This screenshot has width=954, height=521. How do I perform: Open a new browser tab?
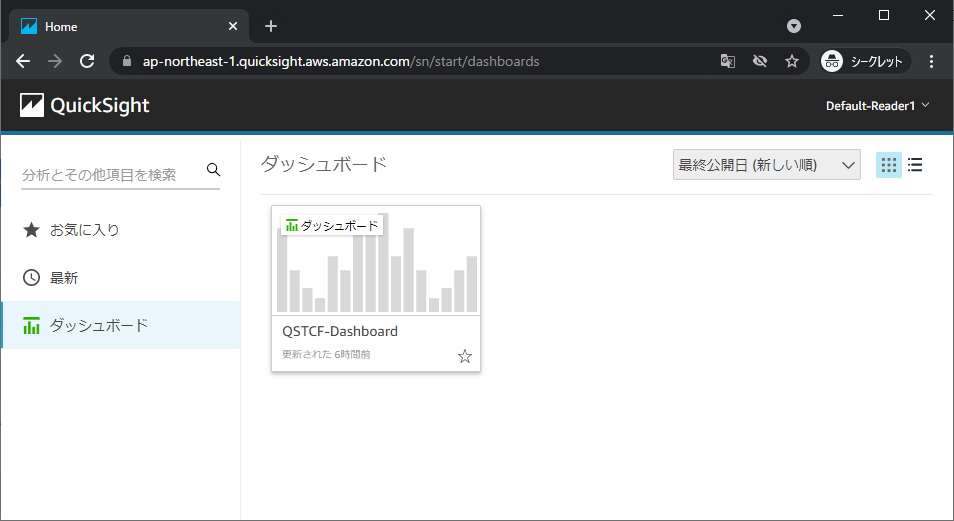coord(271,26)
